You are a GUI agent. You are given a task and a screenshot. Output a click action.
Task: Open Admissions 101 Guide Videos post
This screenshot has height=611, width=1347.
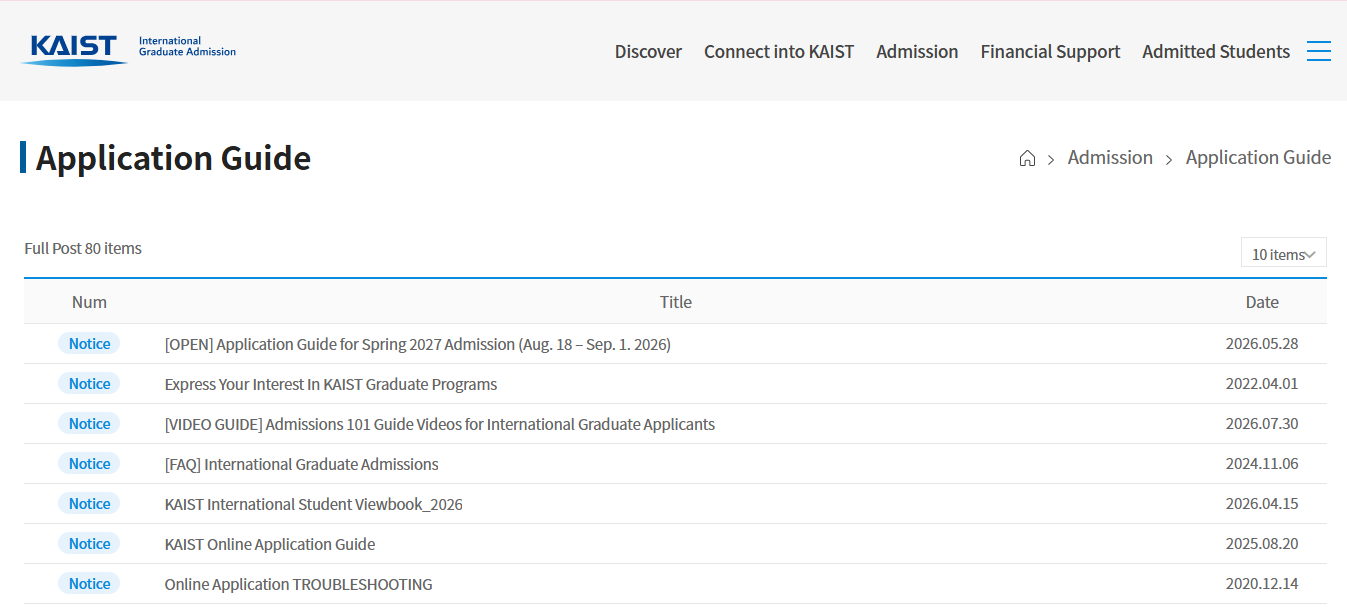[440, 424]
